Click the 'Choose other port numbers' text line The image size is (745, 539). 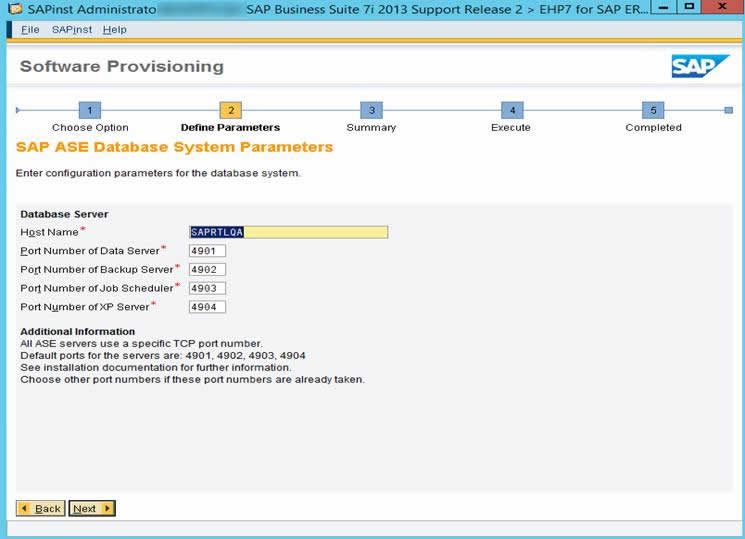pos(192,379)
